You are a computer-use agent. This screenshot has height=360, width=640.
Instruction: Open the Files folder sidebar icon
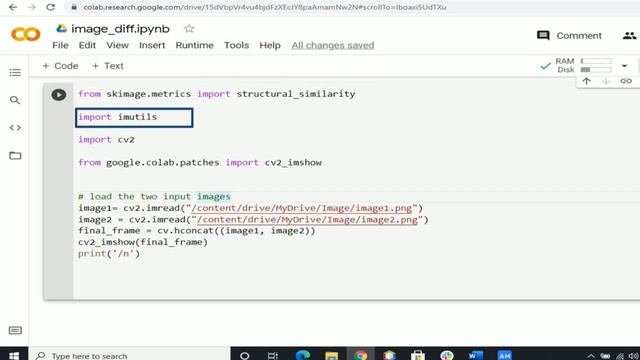(15, 156)
